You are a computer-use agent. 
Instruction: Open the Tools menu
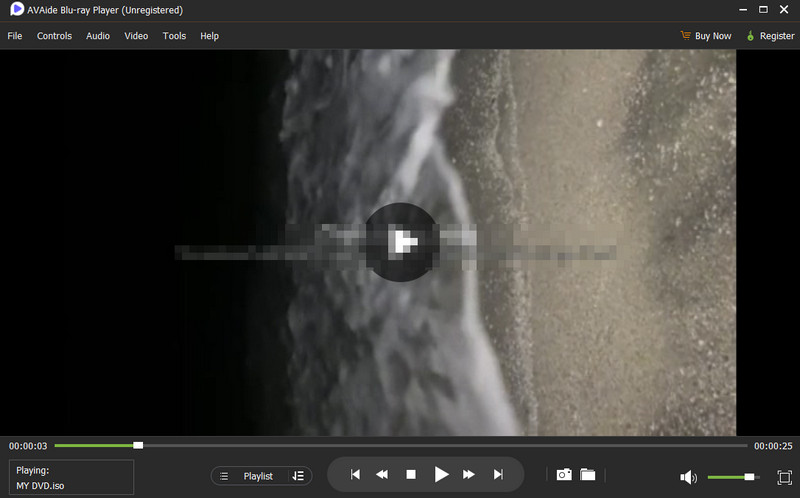pyautogui.click(x=174, y=36)
